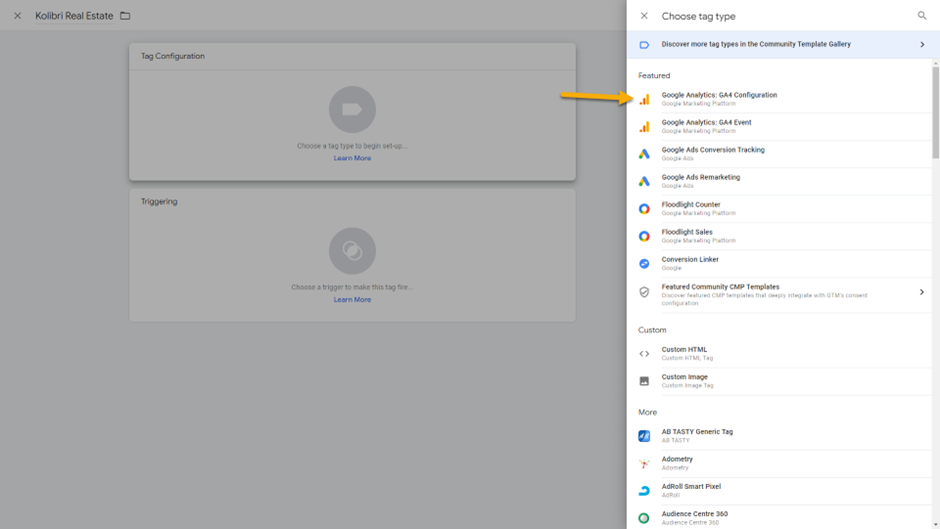Viewport: 940px width, 529px height.
Task: Click the folder icon beside Kolibri Real Estate
Action: click(x=125, y=16)
